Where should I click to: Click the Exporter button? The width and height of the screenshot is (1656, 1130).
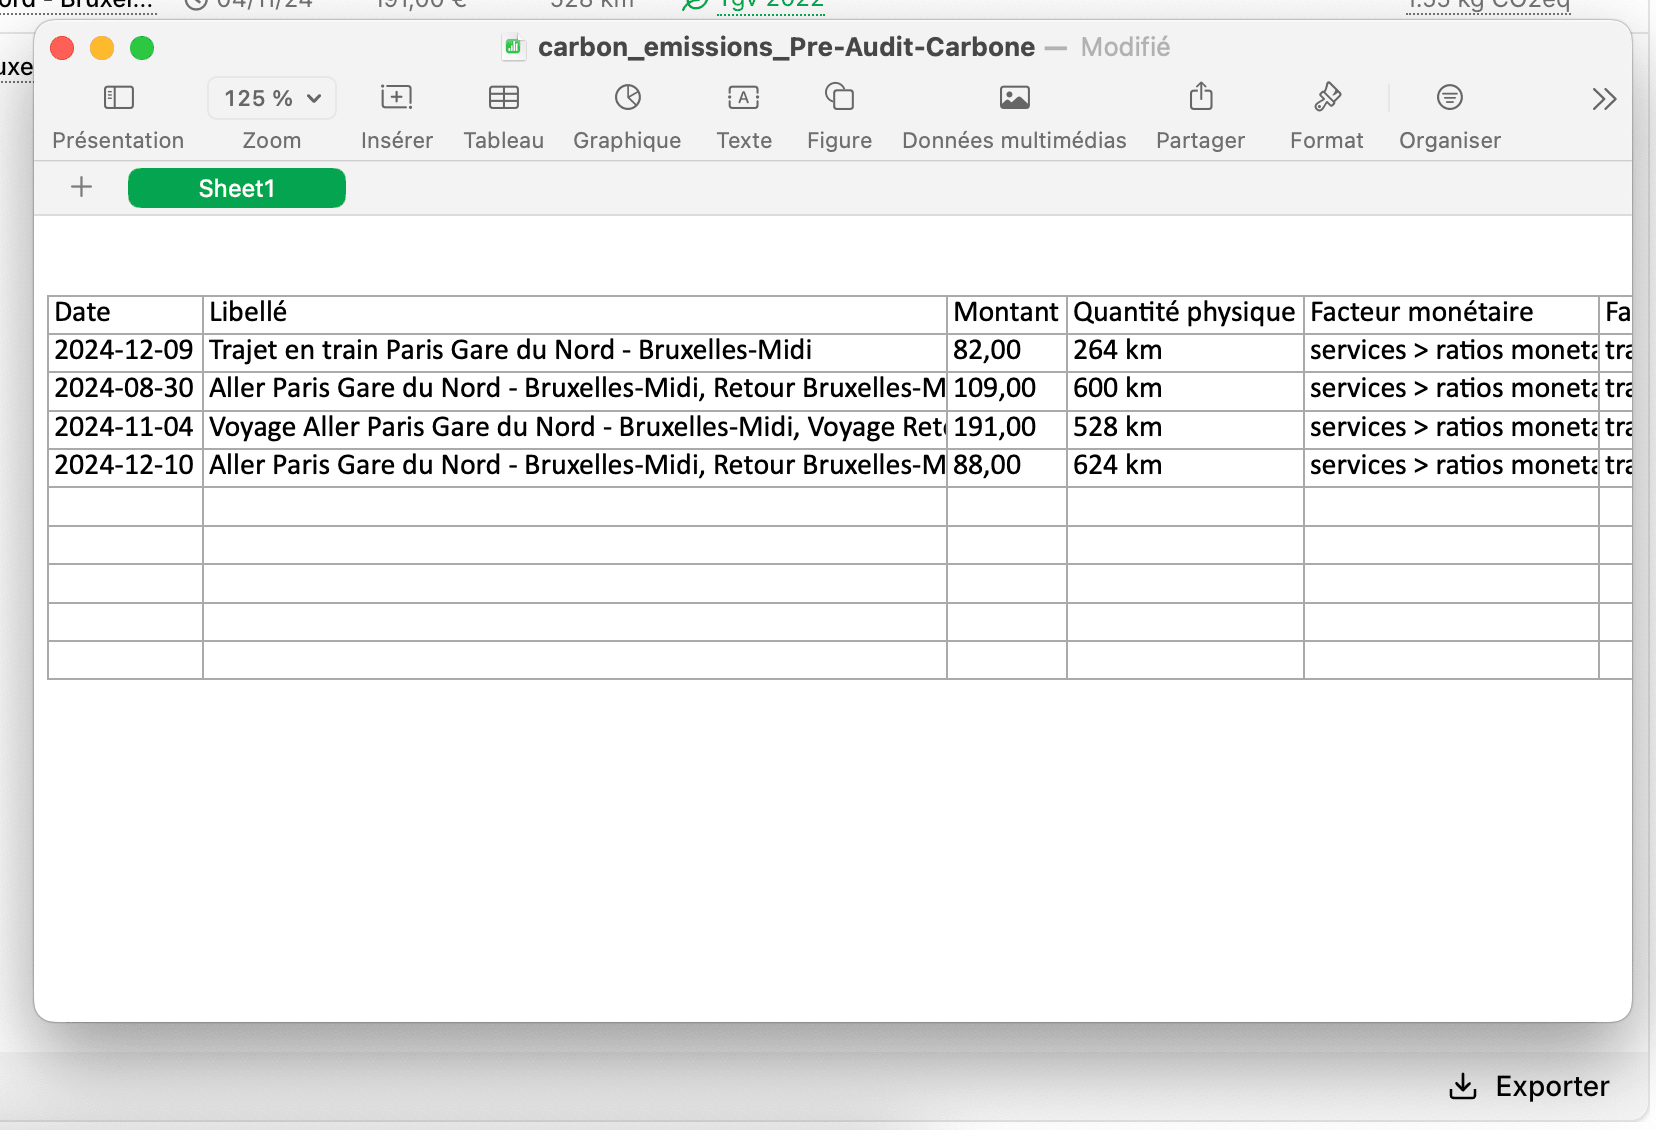pyautogui.click(x=1529, y=1086)
